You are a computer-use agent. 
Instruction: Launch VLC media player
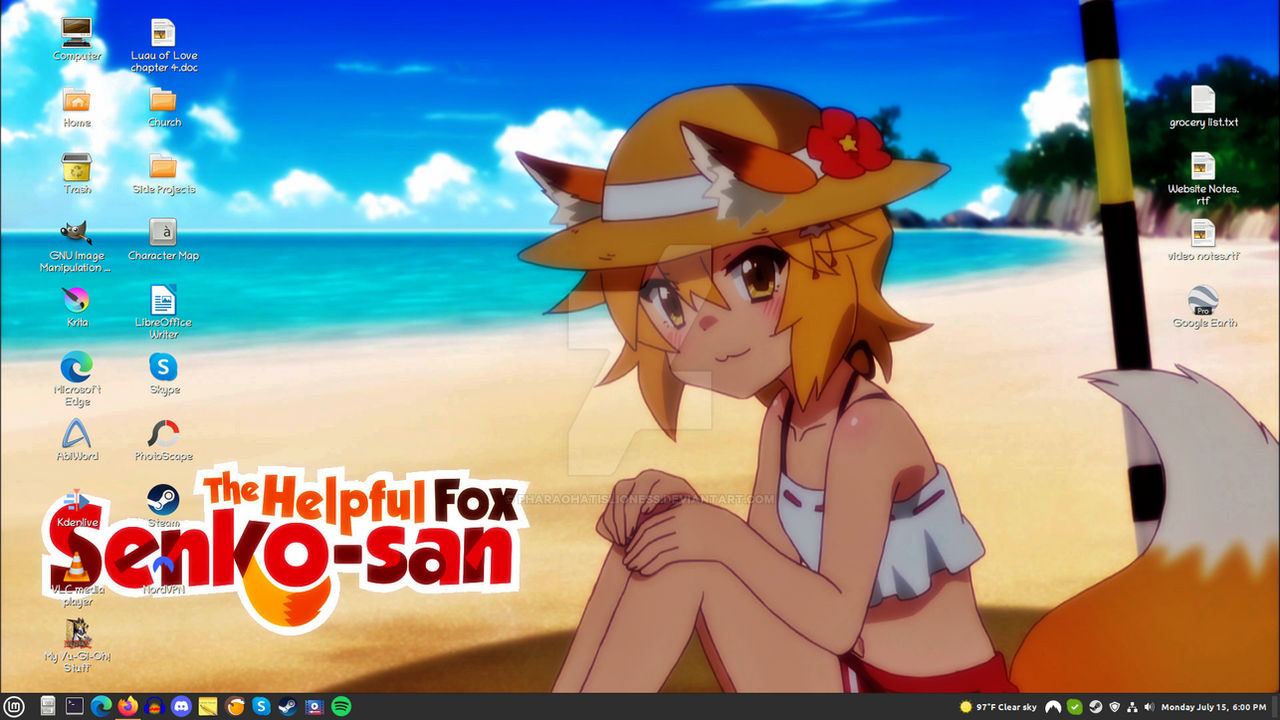76,565
